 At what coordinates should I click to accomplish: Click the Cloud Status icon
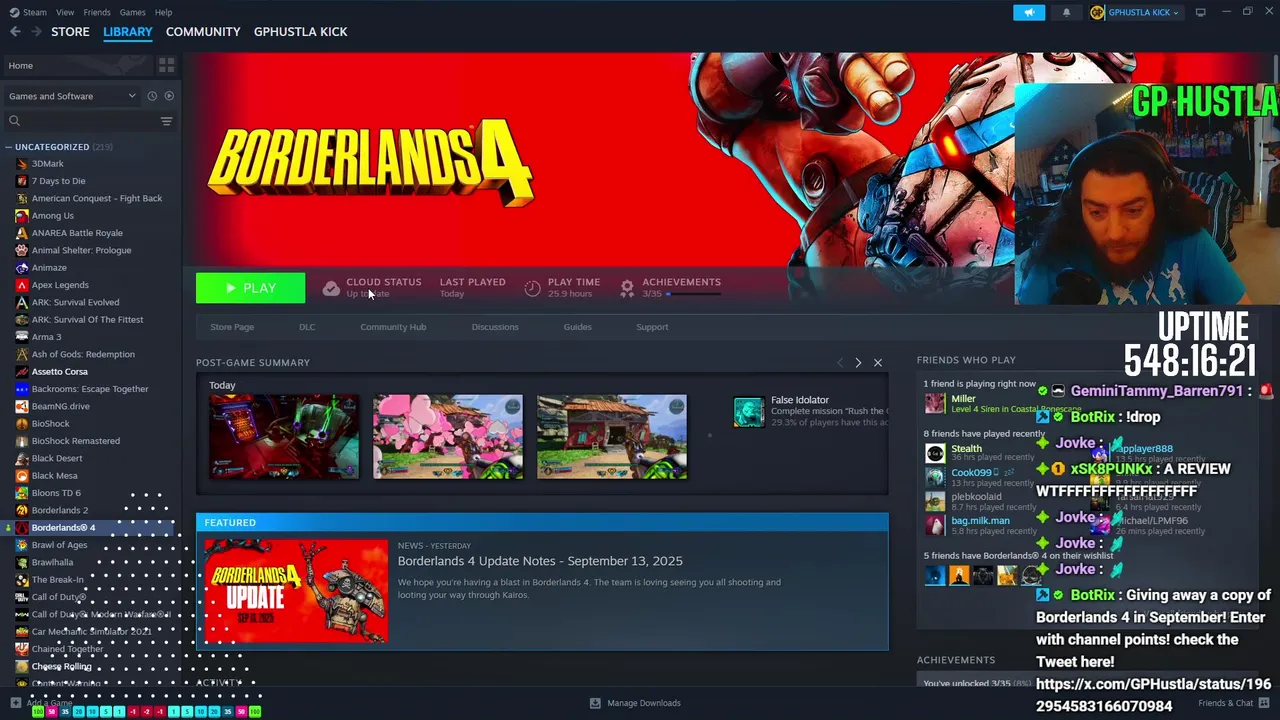click(x=331, y=288)
